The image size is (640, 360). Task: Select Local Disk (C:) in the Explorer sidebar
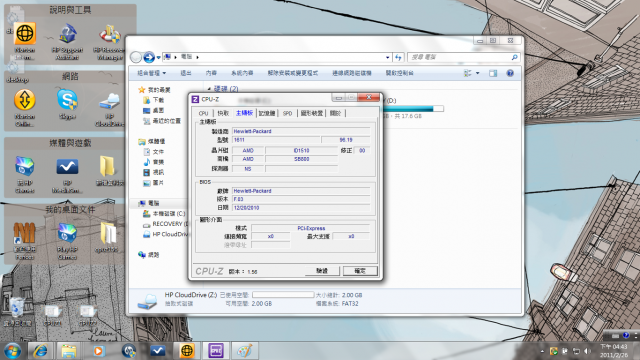tap(164, 213)
